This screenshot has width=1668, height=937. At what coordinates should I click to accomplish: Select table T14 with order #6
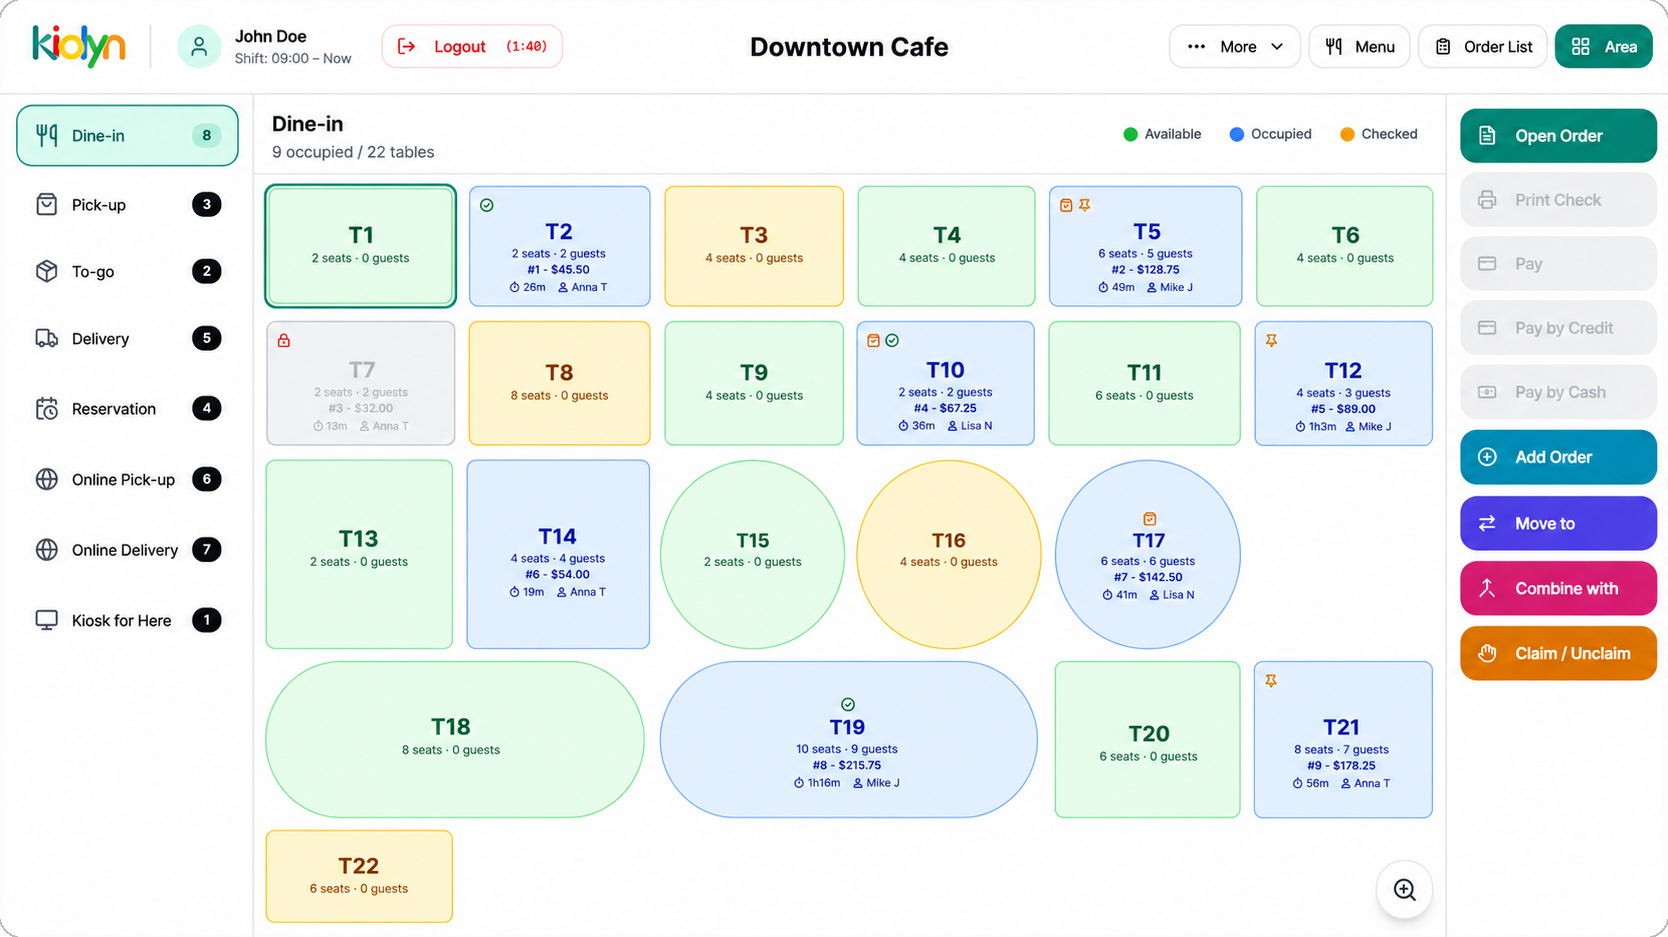558,554
